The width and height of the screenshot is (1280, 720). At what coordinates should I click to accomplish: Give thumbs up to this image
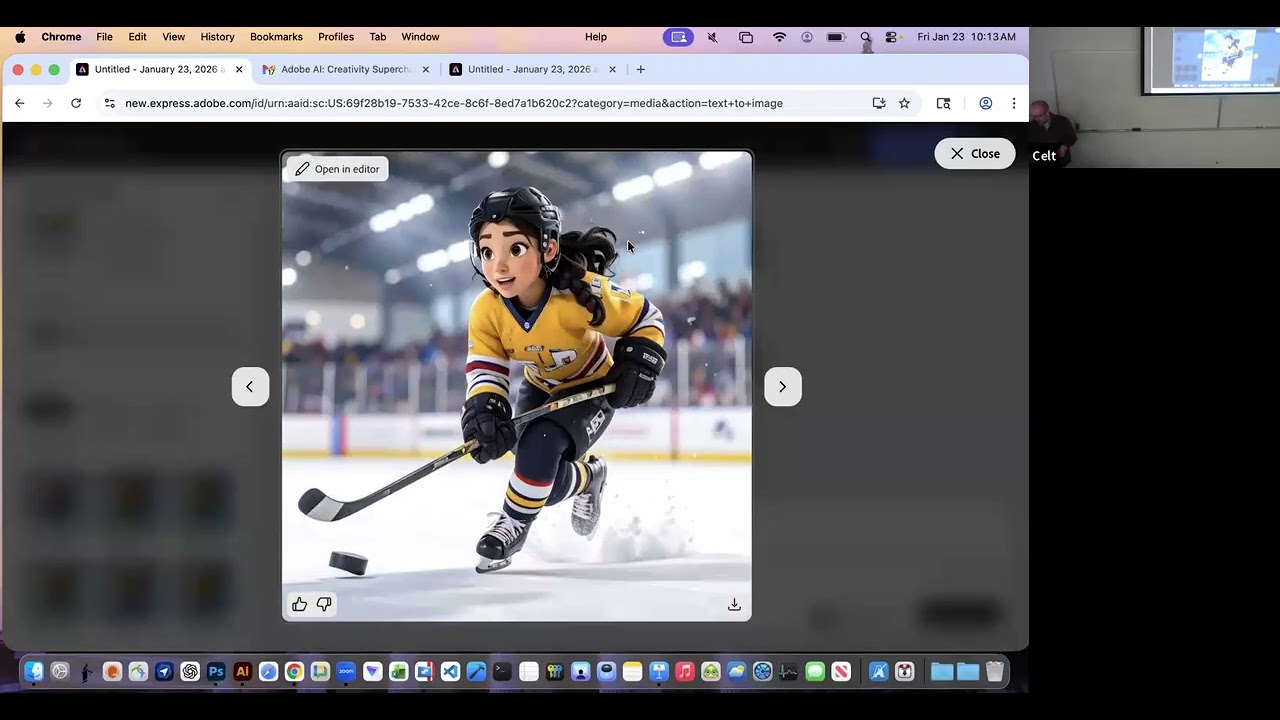point(299,604)
